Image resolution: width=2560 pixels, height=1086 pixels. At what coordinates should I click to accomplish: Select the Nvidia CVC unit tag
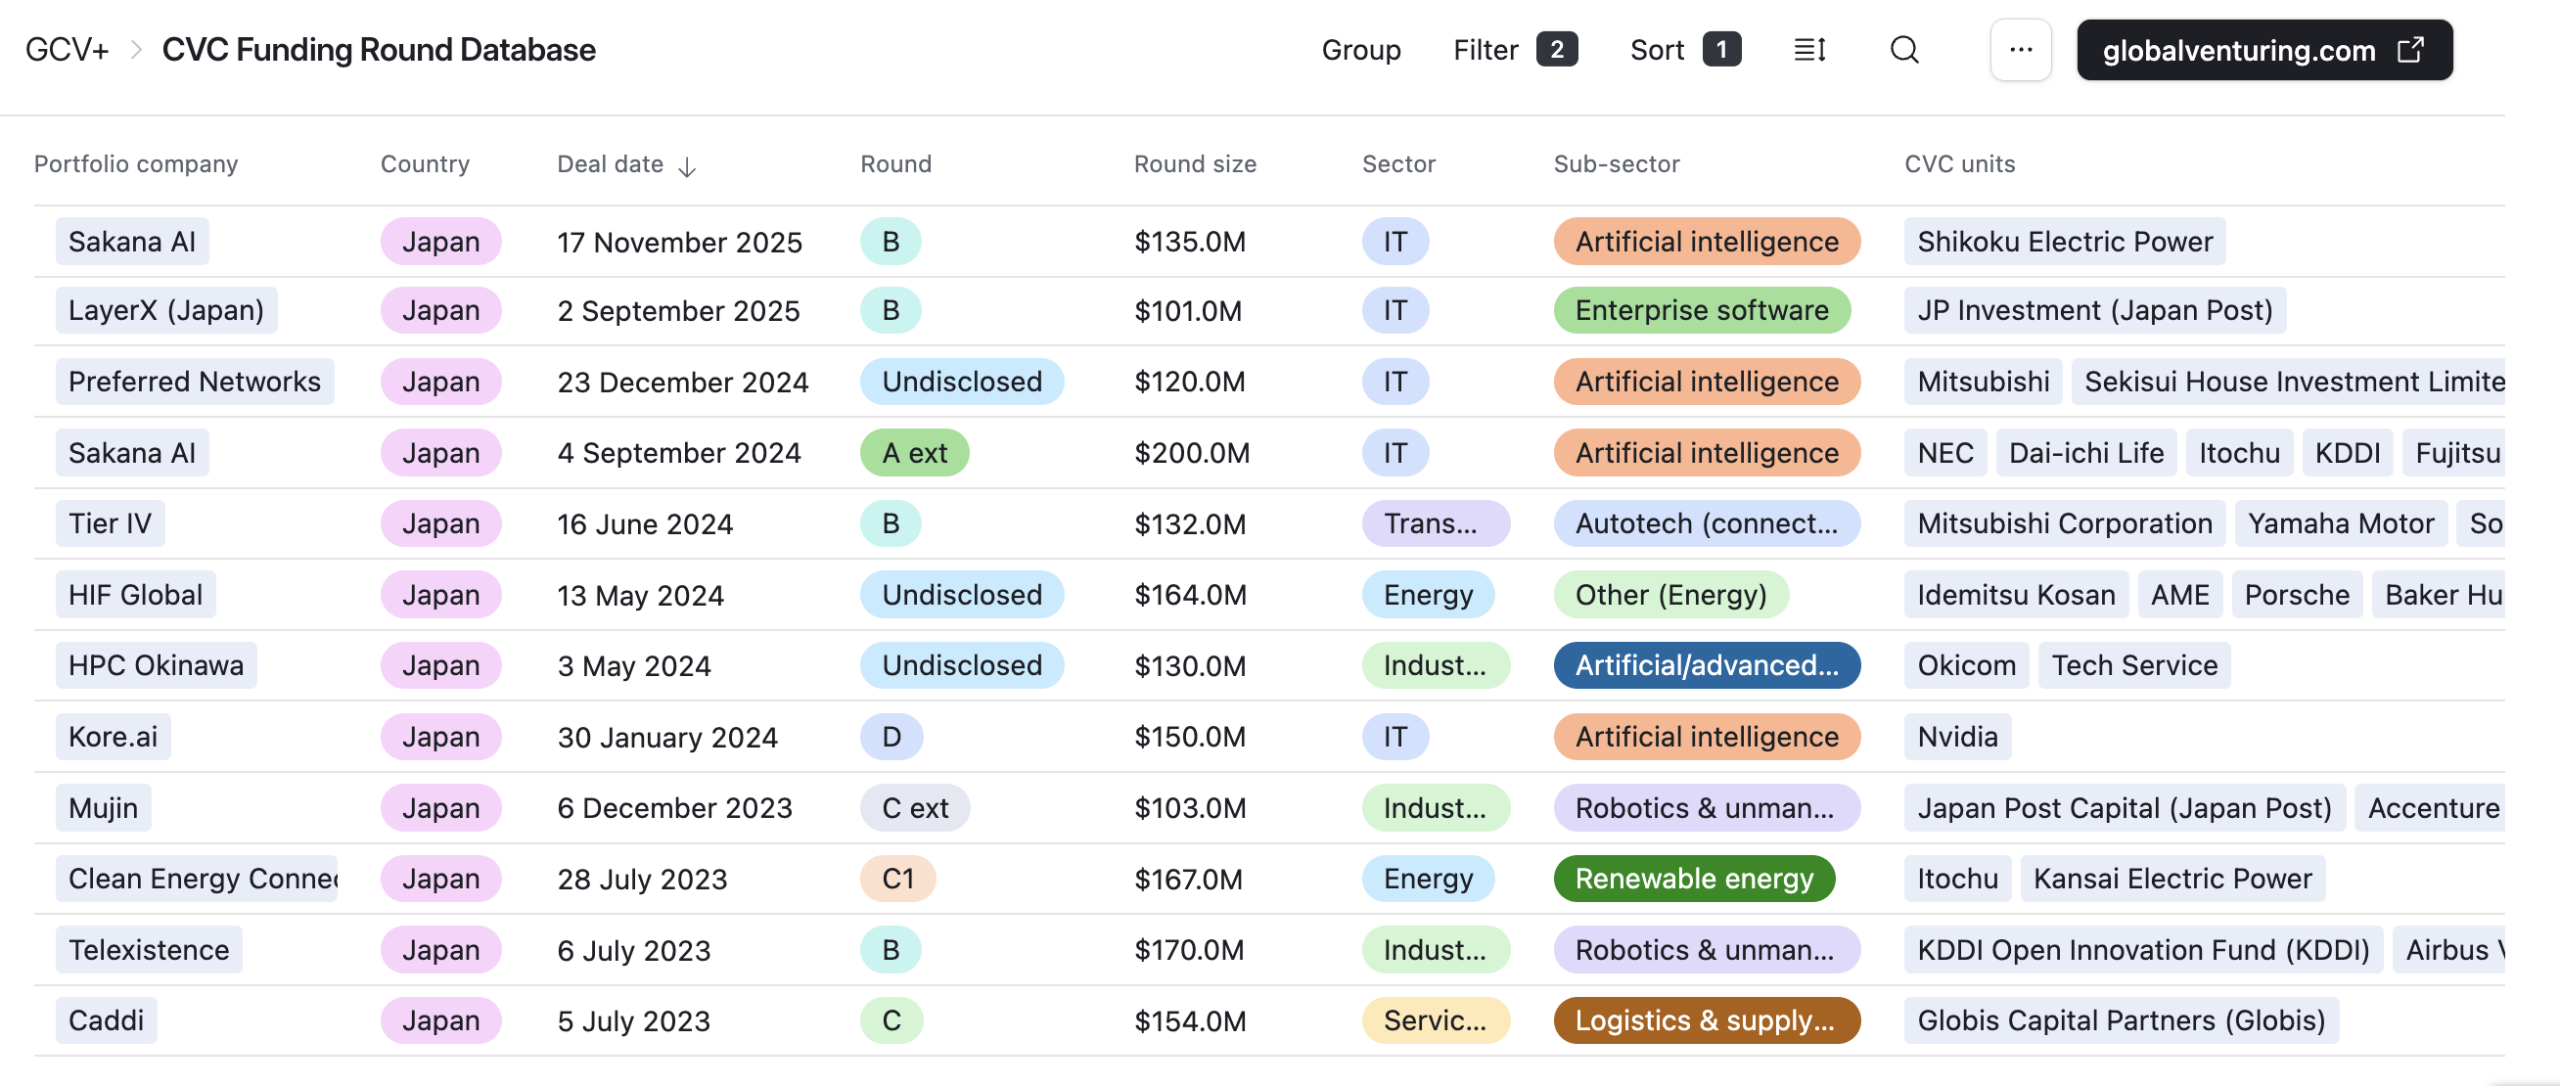(1956, 737)
